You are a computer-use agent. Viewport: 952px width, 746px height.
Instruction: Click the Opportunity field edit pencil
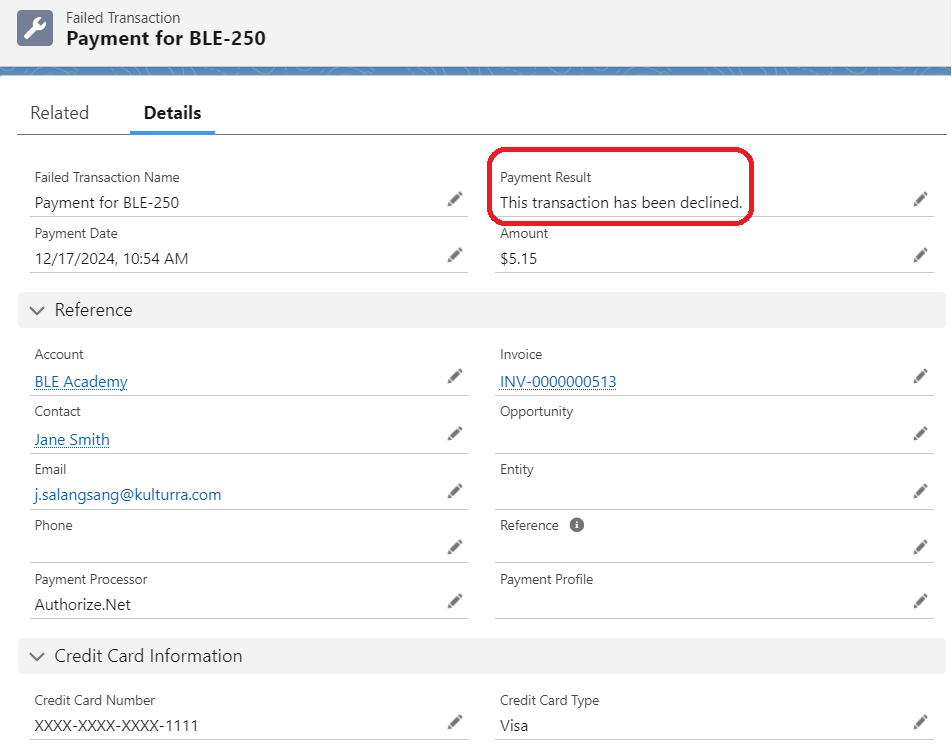tap(920, 434)
